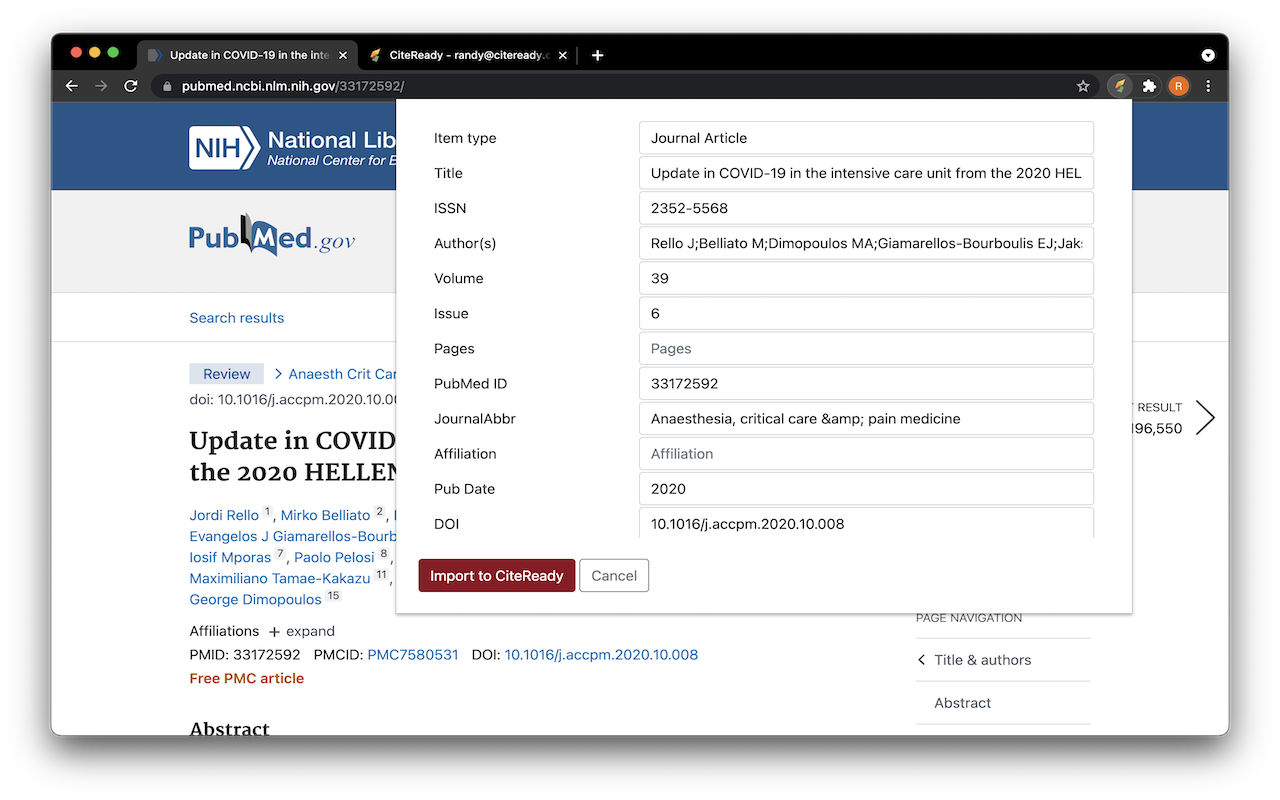This screenshot has height=800, width=1280.
Task: Click the address bar URL
Action: point(292,86)
